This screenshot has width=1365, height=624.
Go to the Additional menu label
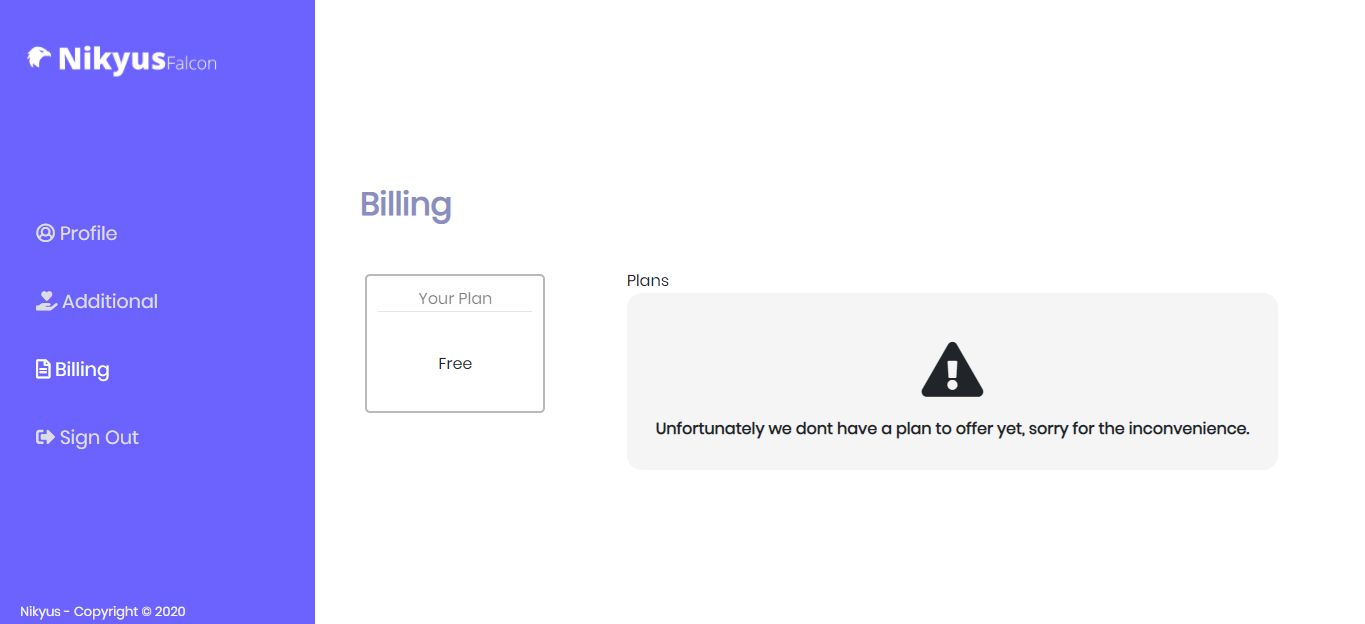[110, 301]
